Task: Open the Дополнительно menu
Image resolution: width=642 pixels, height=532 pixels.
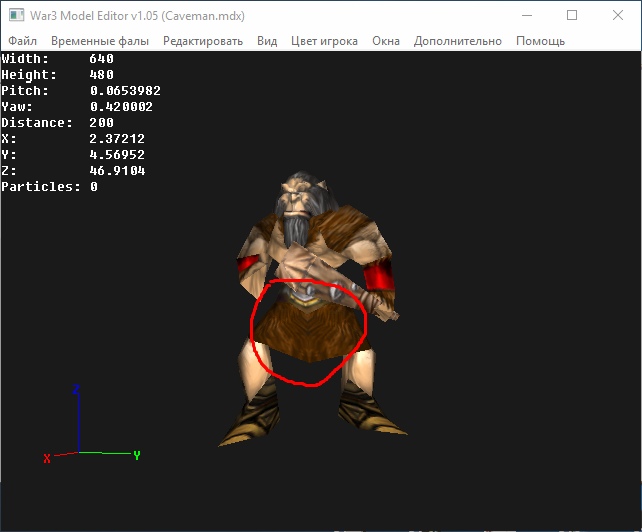Action: (x=457, y=41)
